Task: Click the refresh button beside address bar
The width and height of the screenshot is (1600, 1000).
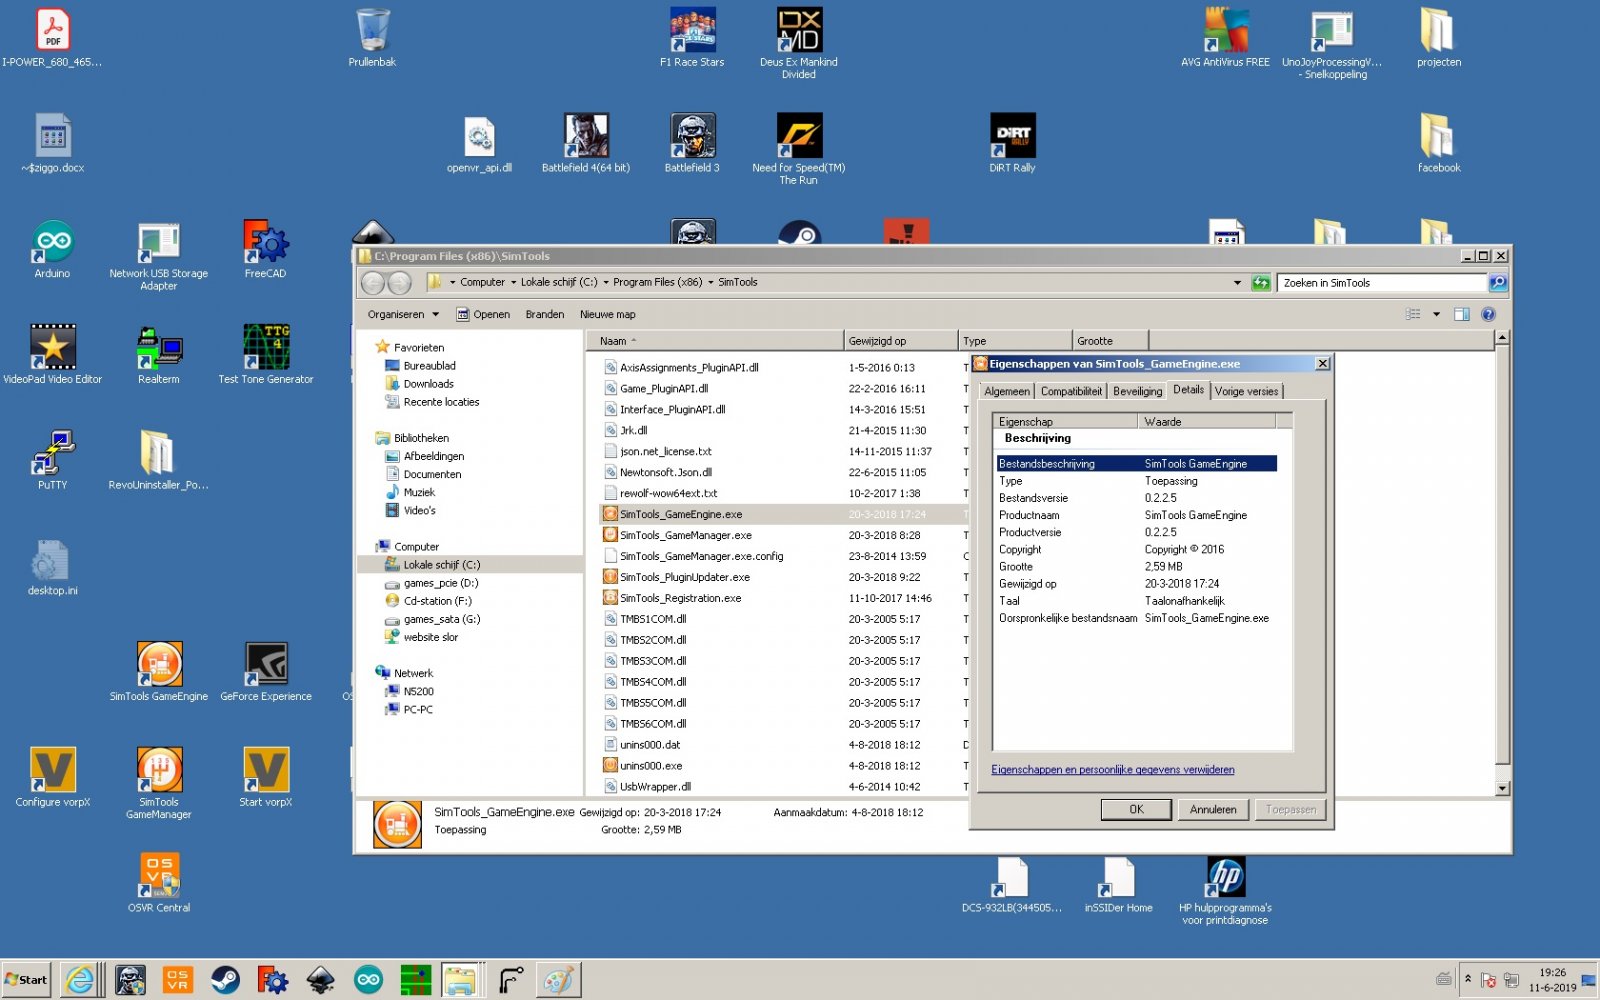Action: pyautogui.click(x=1261, y=283)
